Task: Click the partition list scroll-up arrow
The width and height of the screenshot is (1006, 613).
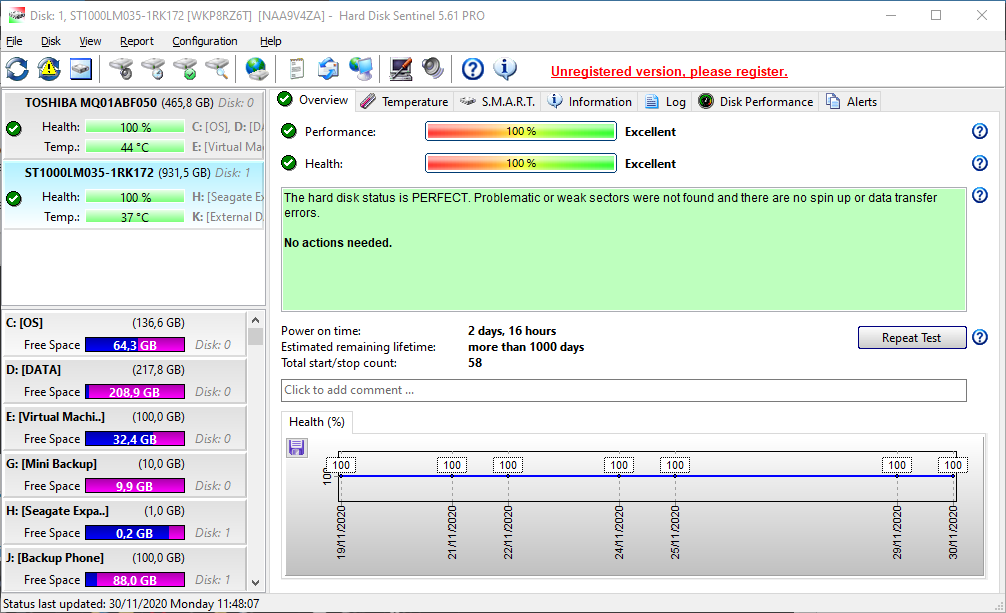Action: click(255, 320)
